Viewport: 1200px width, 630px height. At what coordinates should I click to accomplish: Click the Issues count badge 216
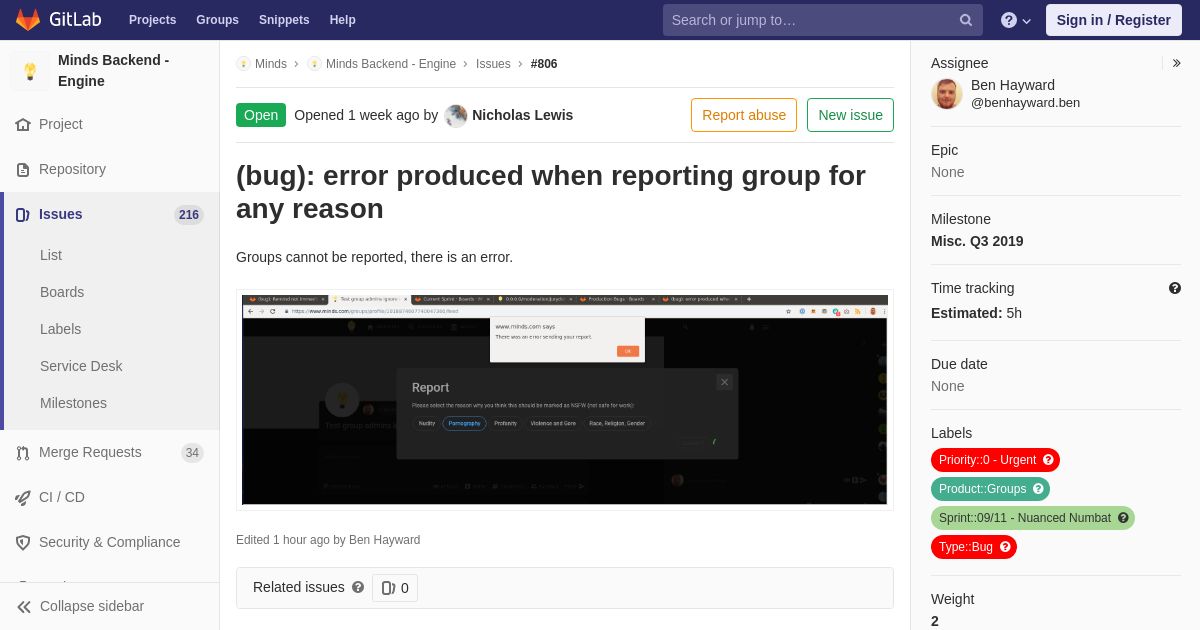click(x=189, y=214)
